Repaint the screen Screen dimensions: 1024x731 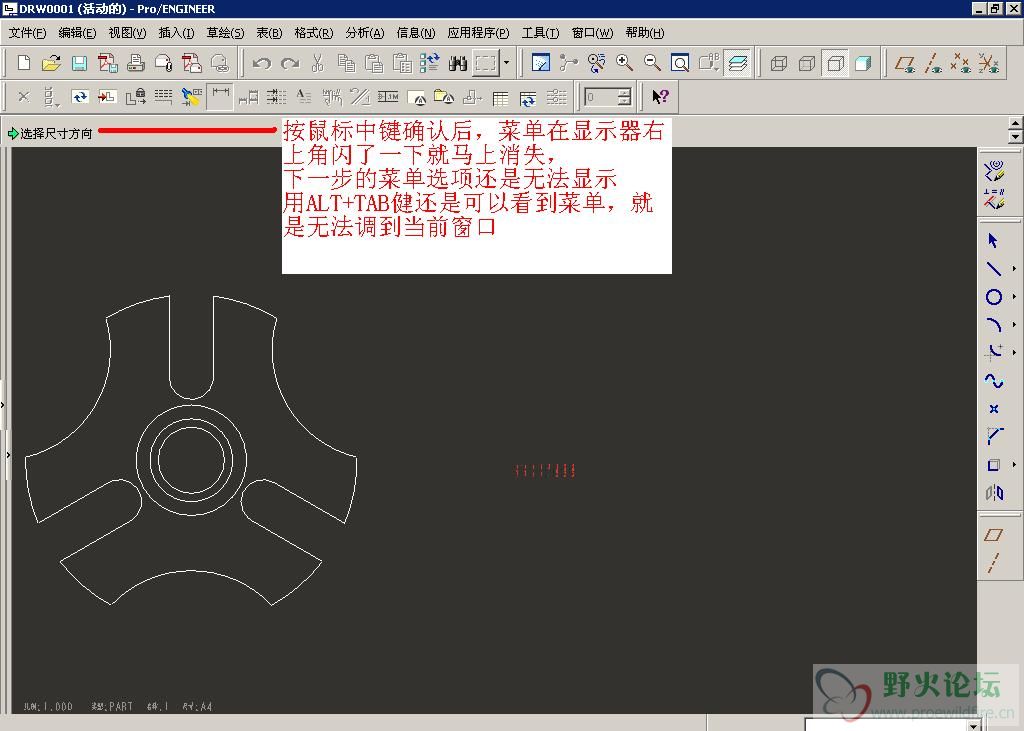tap(541, 63)
